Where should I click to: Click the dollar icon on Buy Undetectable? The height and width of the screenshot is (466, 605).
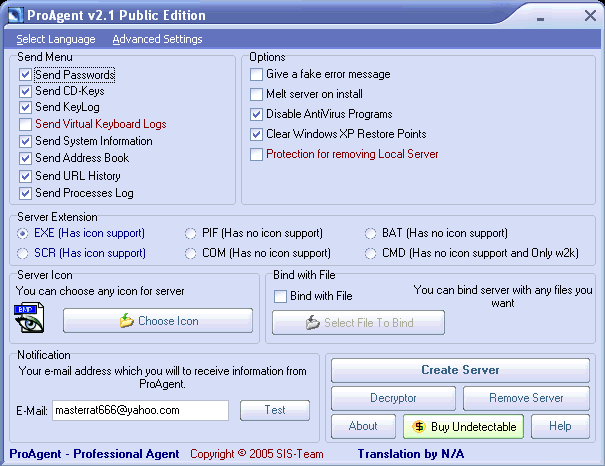[x=420, y=427]
